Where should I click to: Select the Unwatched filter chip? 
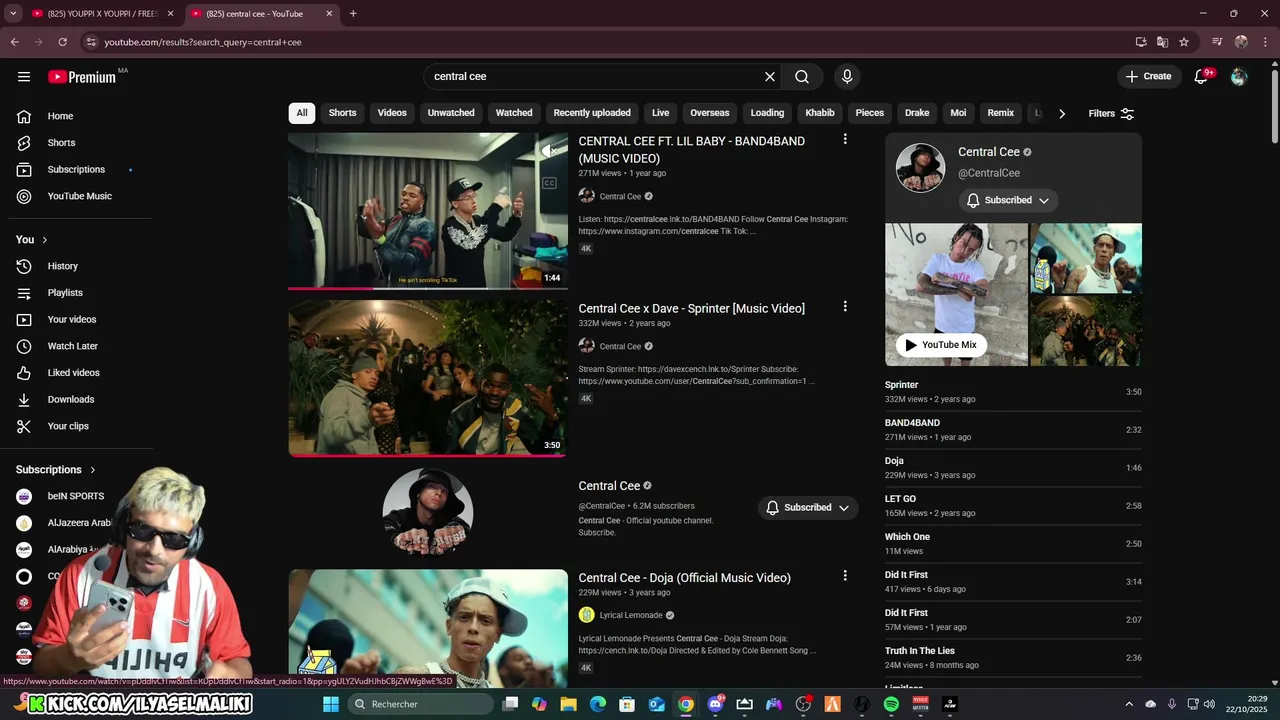(451, 113)
